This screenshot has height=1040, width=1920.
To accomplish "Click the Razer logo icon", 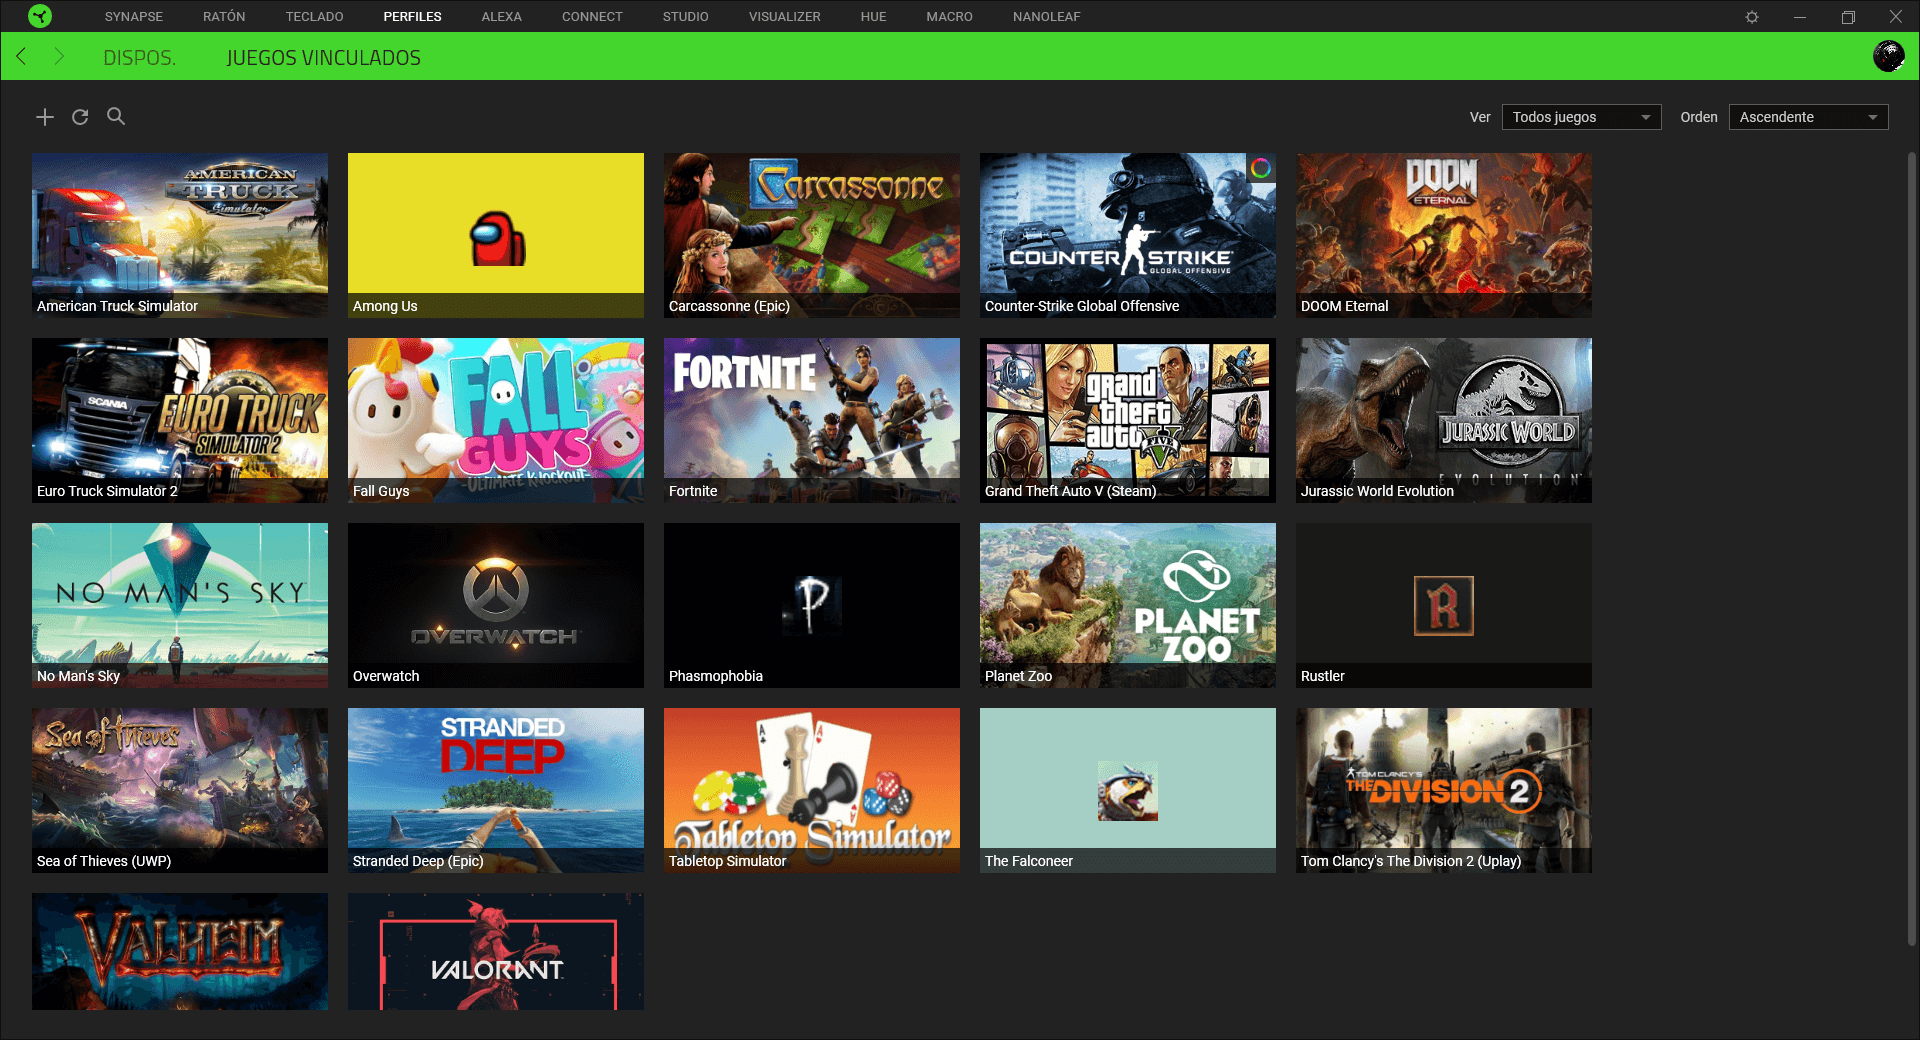I will tap(40, 16).
